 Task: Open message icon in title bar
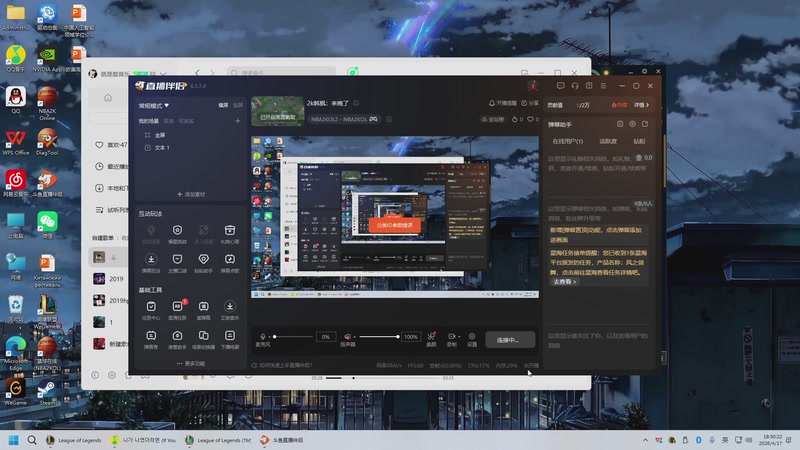[x=561, y=86]
